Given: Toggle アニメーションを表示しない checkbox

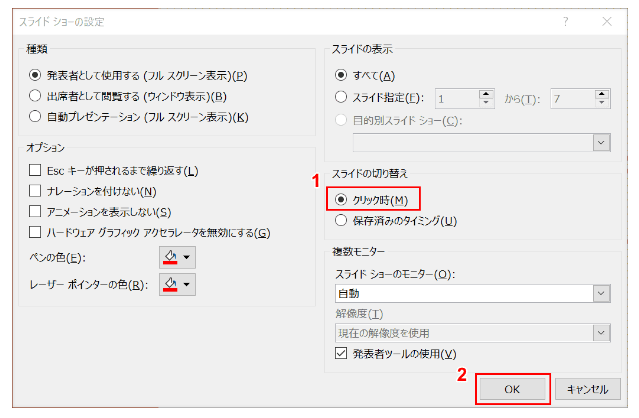Looking at the screenshot, I should 36,212.
